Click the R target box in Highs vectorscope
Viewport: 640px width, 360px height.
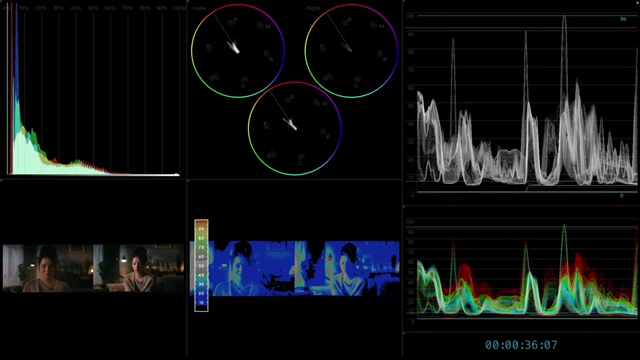click(346, 22)
